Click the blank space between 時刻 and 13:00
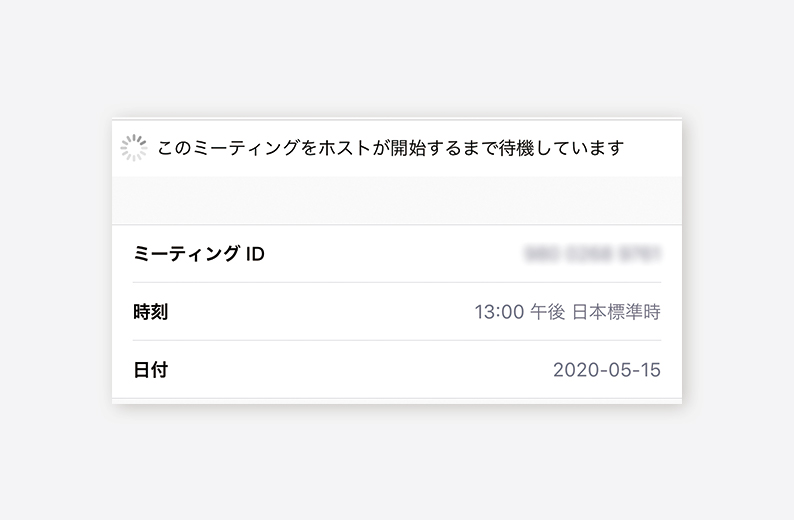This screenshot has width=794, height=520. point(321,312)
